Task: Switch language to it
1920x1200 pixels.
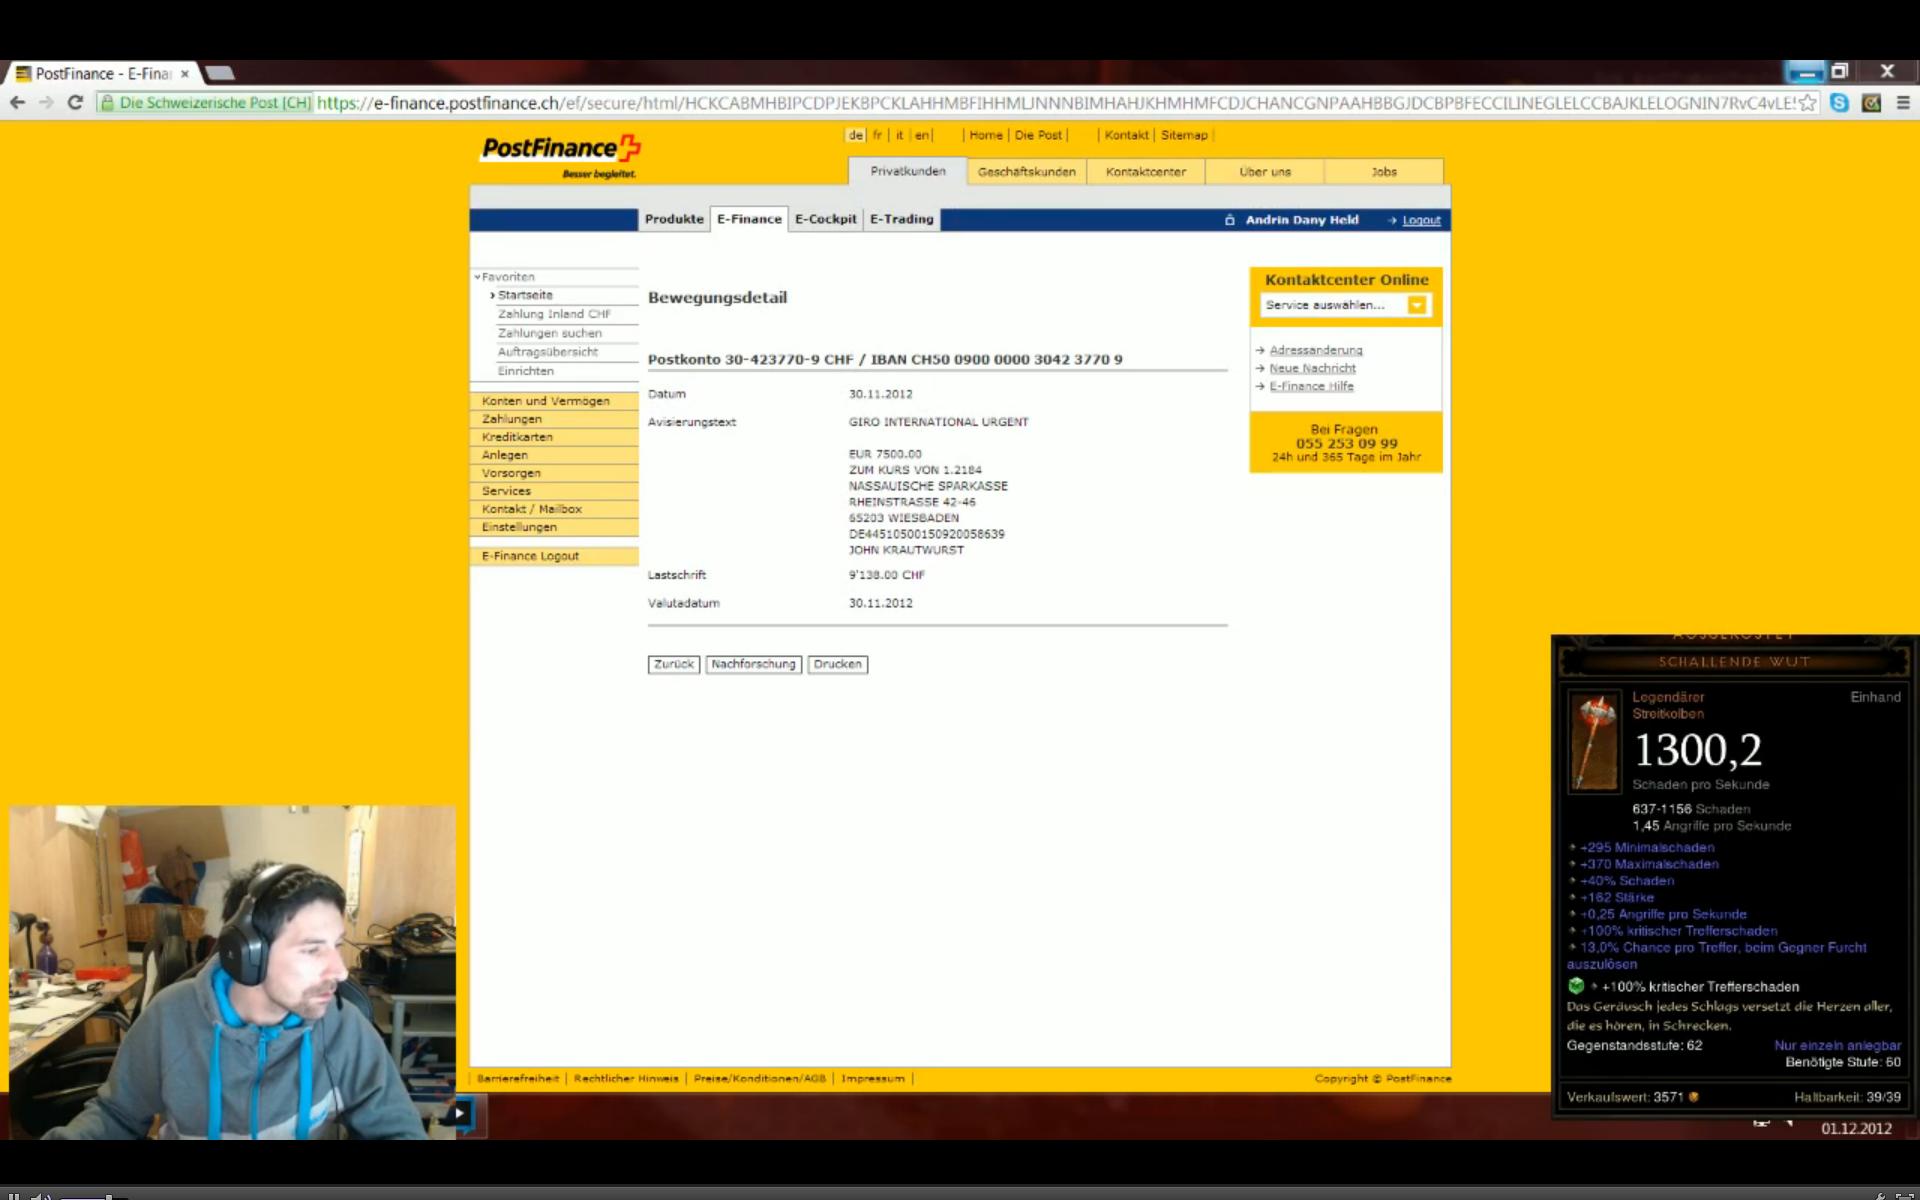Action: (x=899, y=135)
